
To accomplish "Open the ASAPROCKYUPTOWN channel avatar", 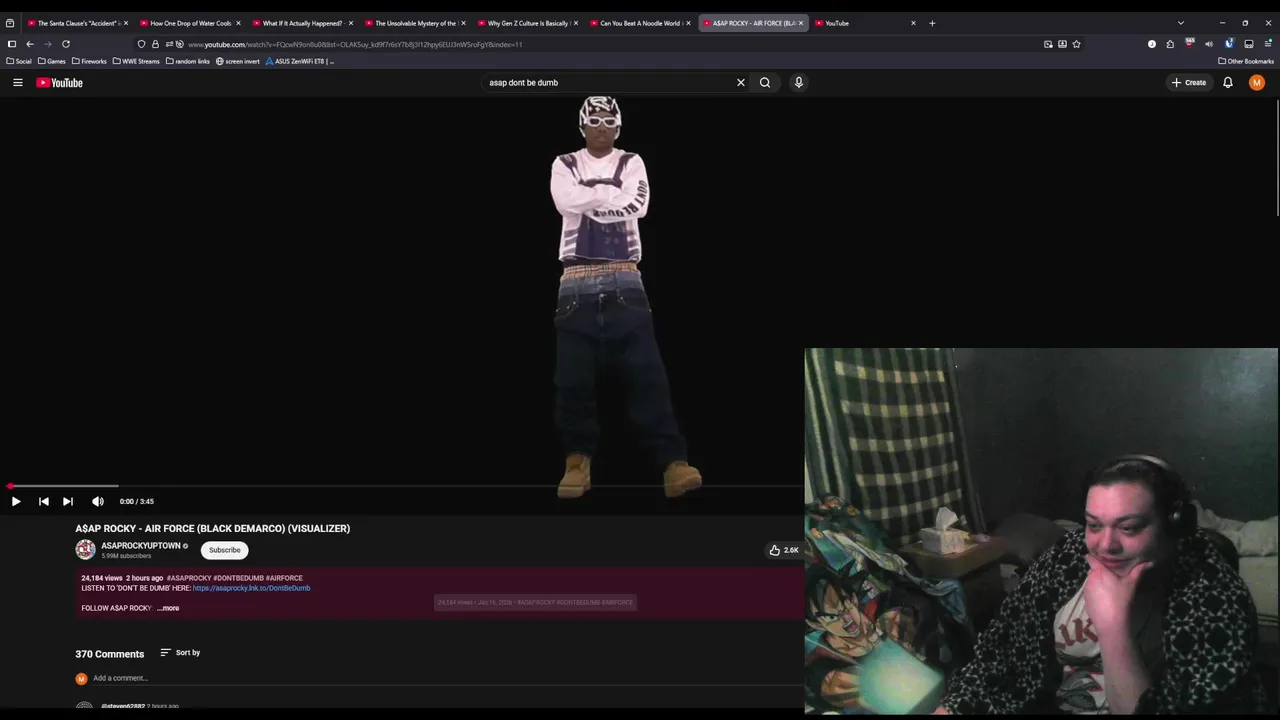I will point(85,549).
